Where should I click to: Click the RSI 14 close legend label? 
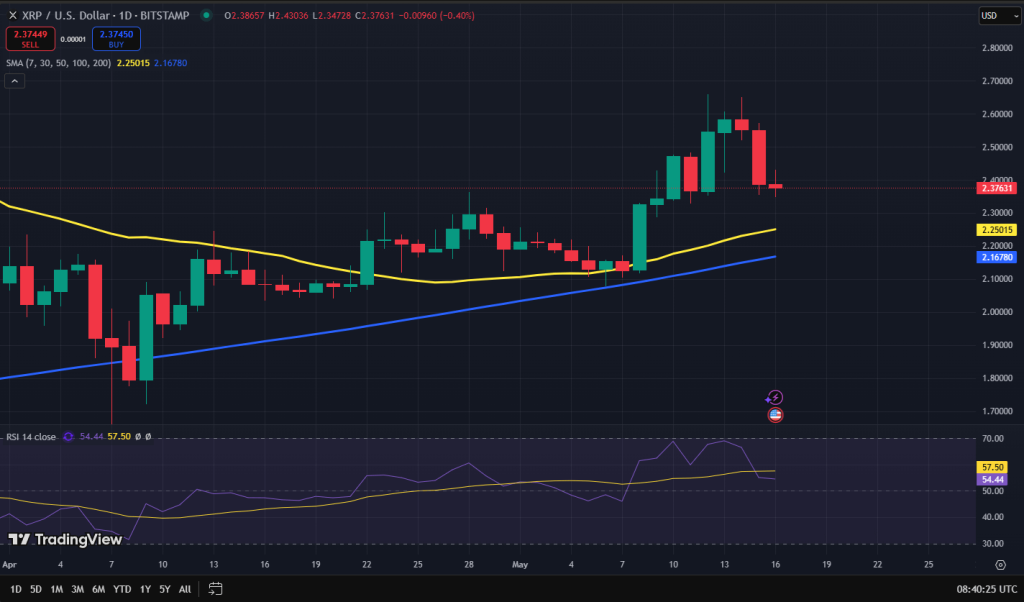click(32, 436)
